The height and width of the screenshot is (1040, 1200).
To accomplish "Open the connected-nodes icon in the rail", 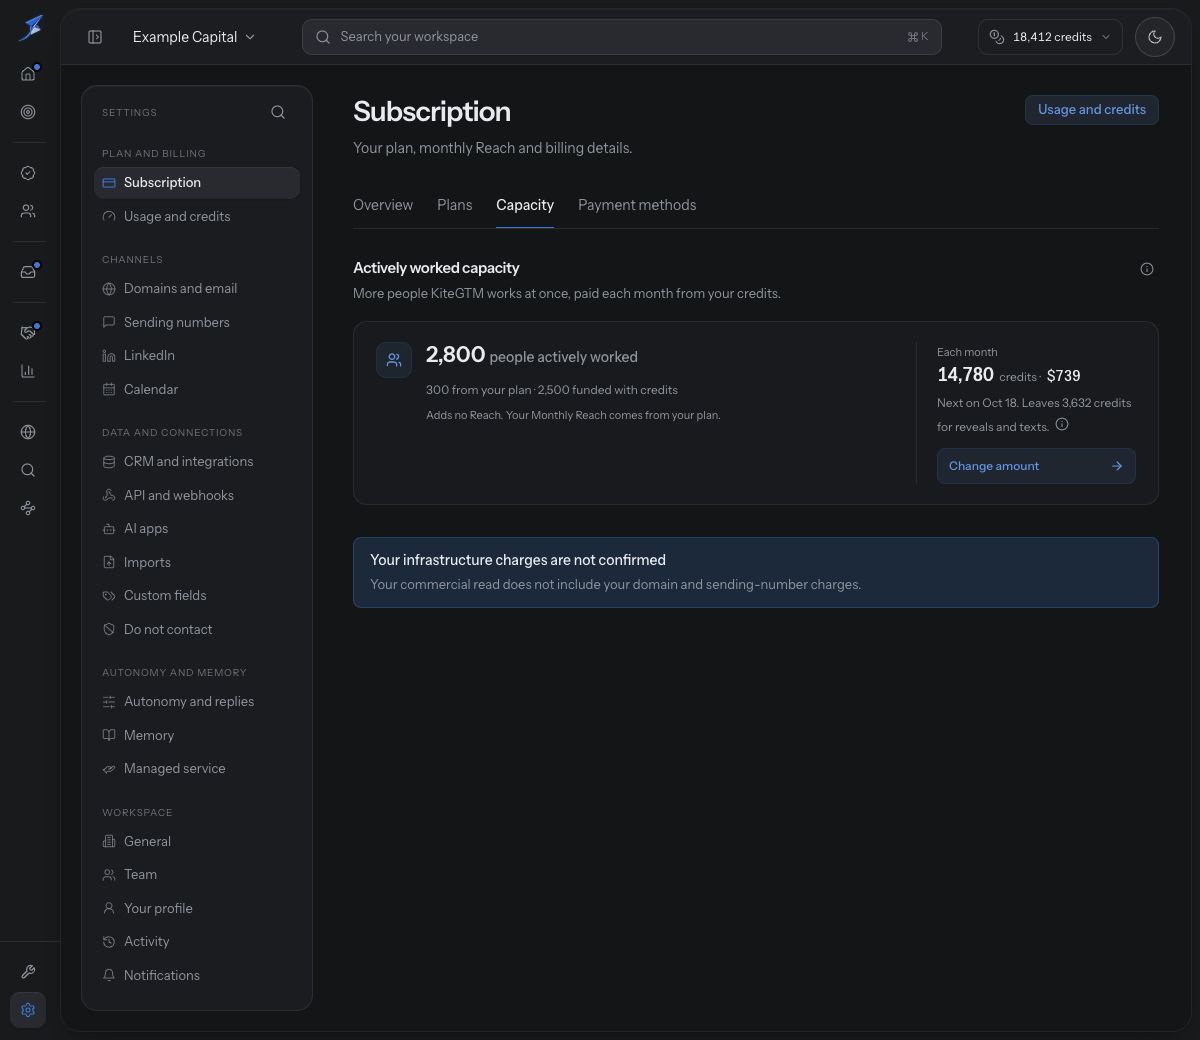I will coord(28,508).
